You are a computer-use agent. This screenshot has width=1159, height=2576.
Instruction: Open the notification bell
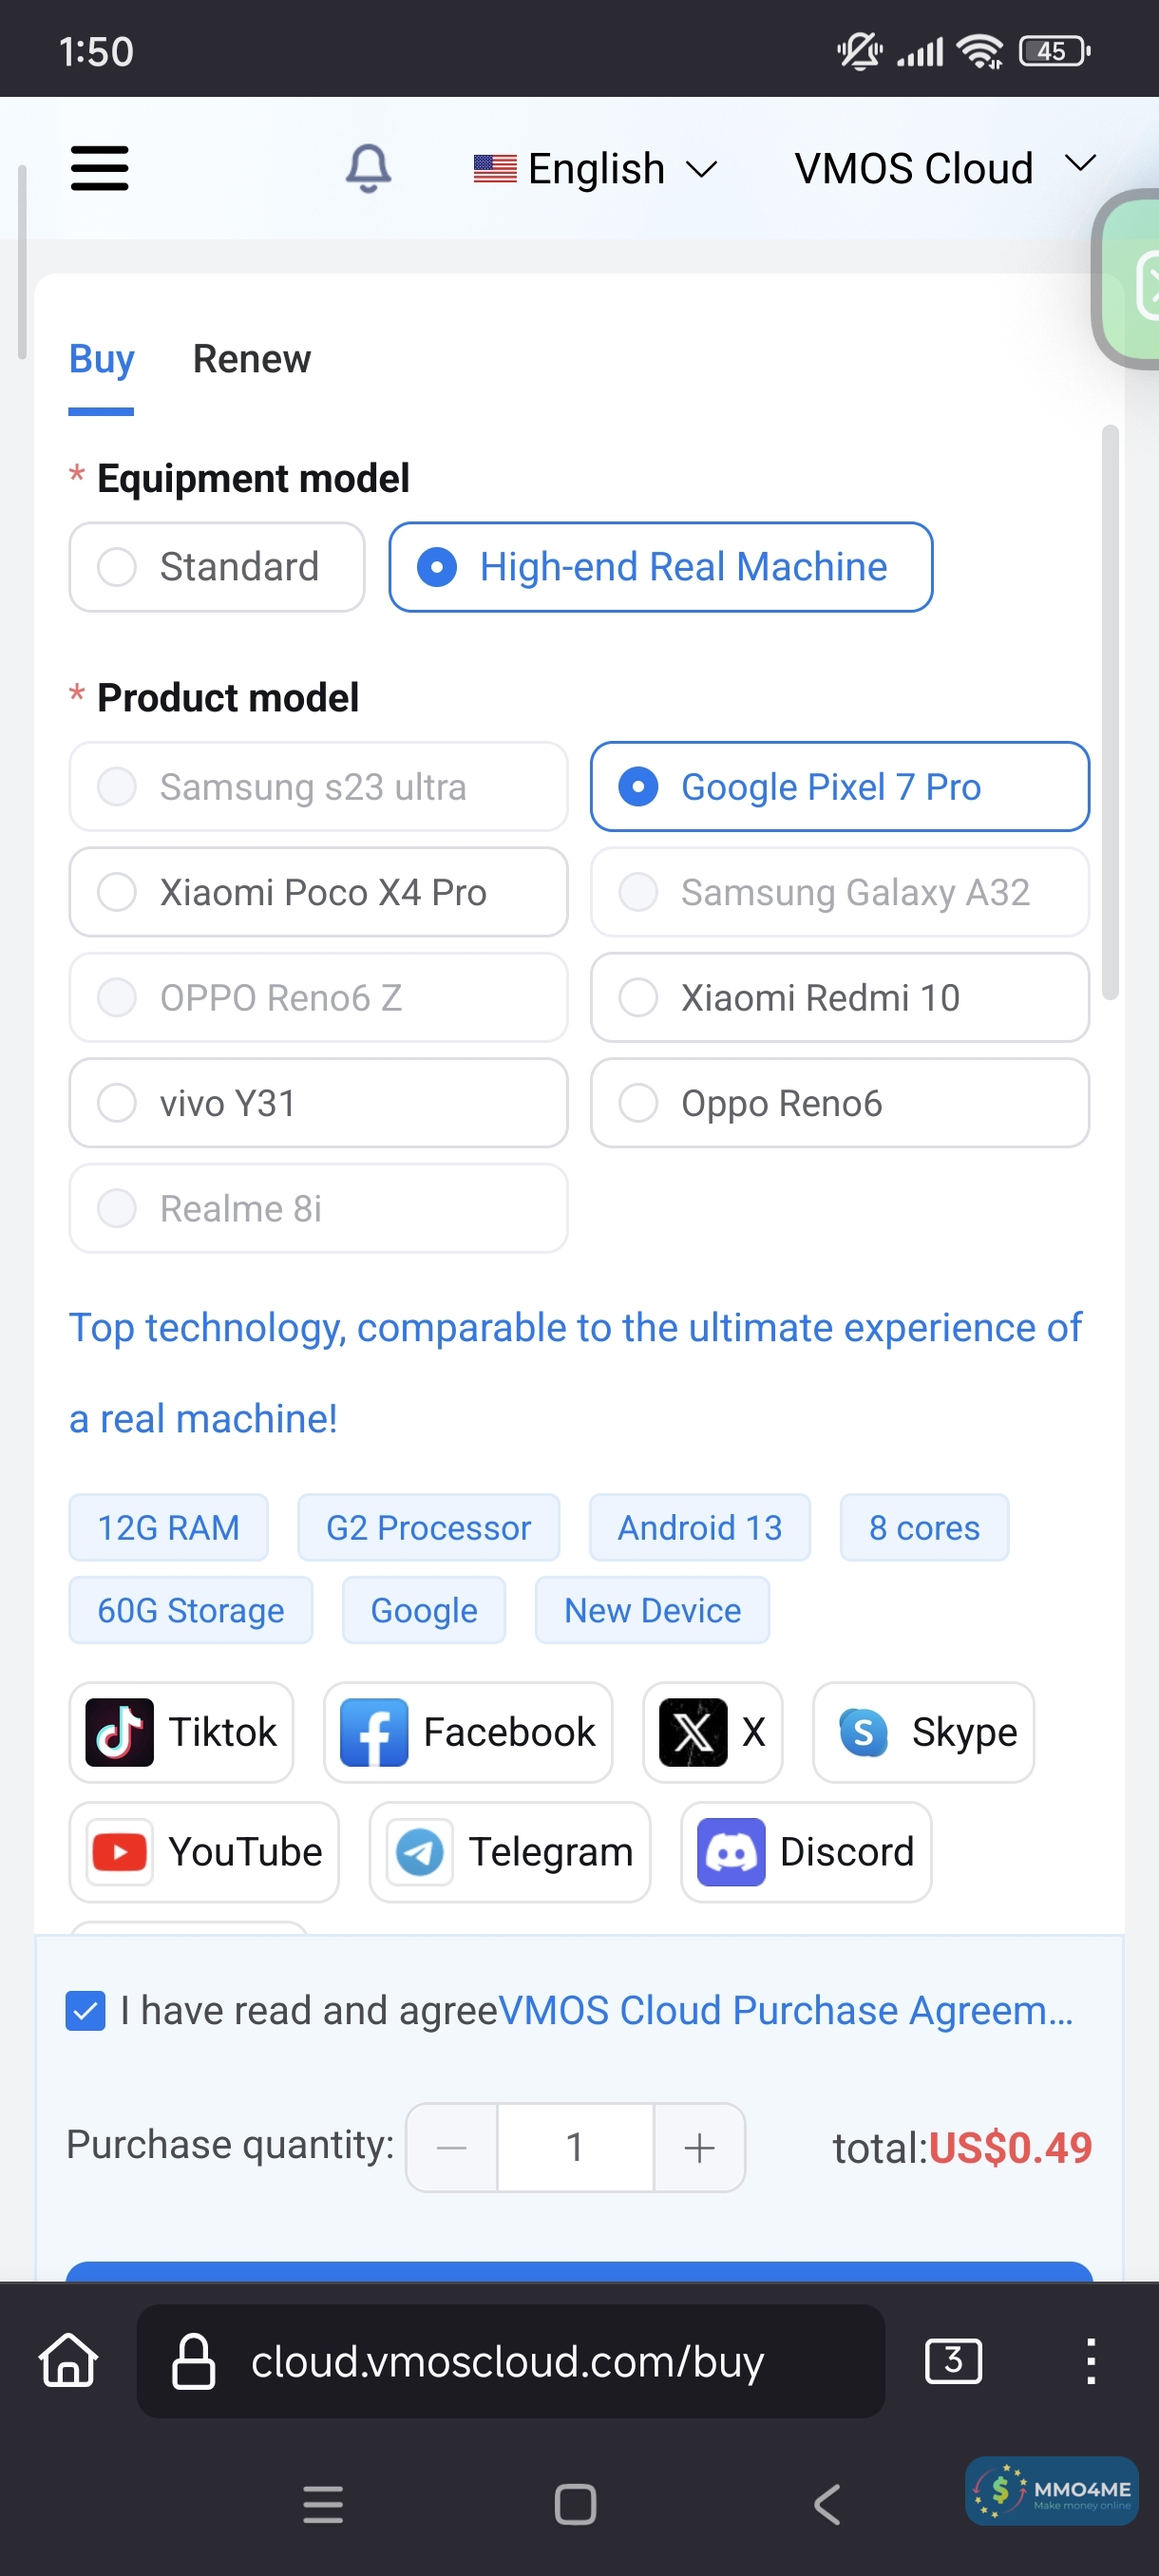(x=368, y=168)
